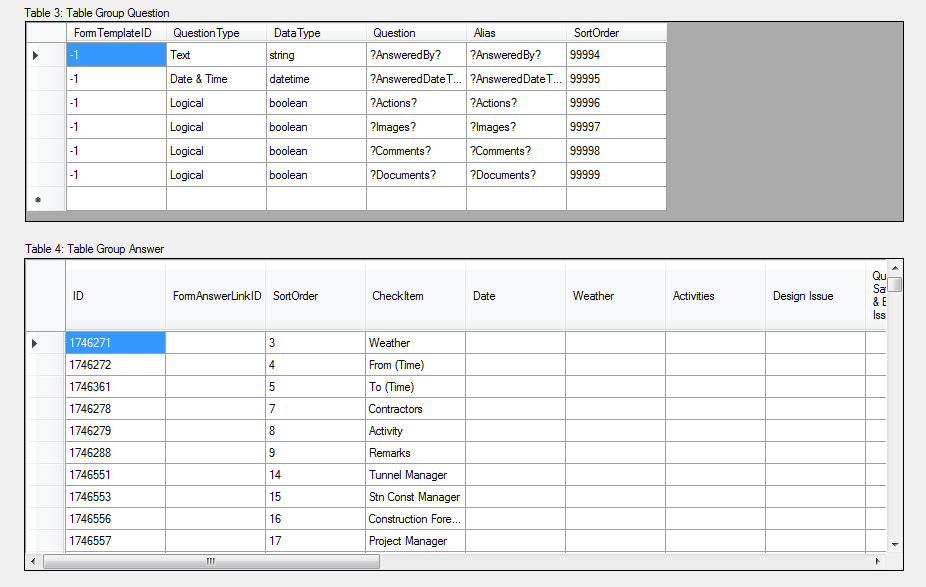Click the Weather column header
This screenshot has height=587, width=926.
[x=615, y=296]
